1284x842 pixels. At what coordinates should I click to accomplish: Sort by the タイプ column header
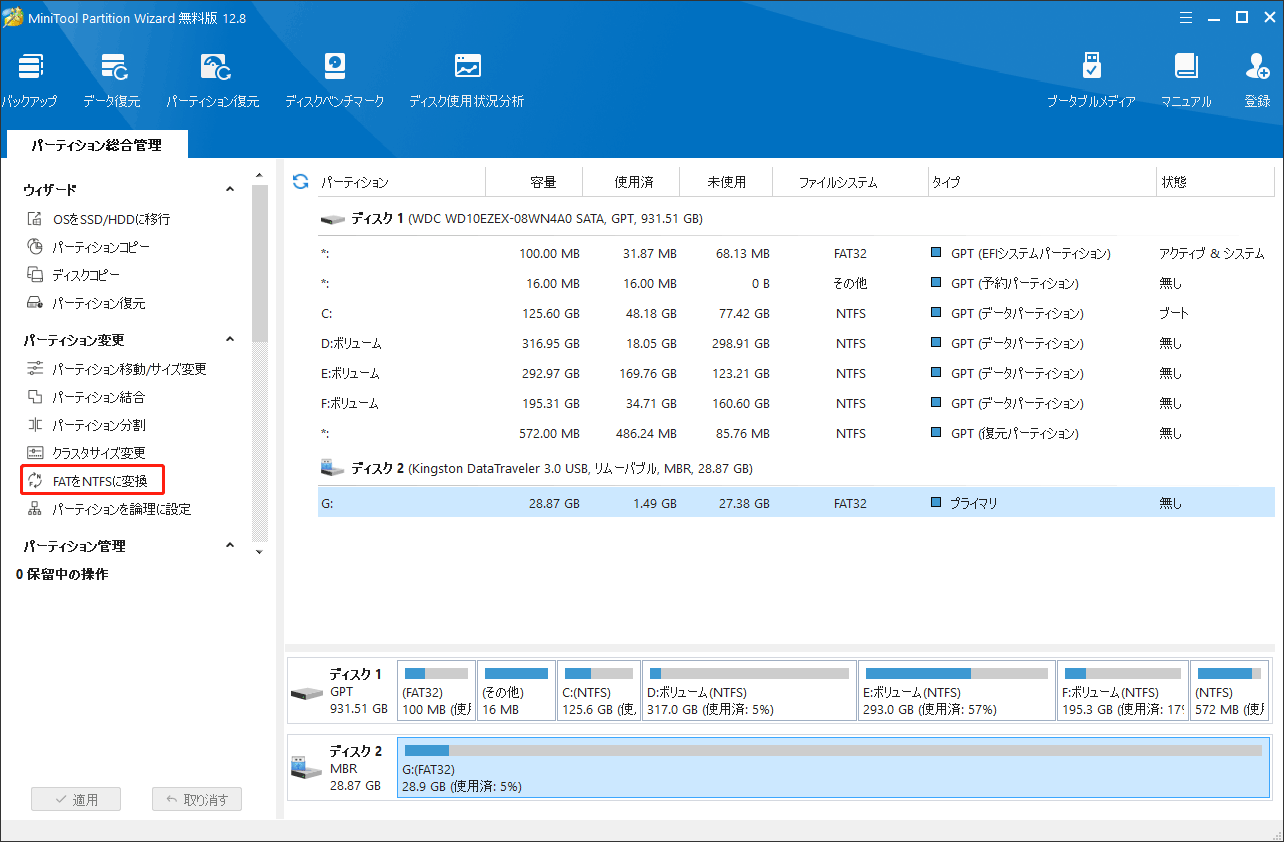pos(1041,182)
